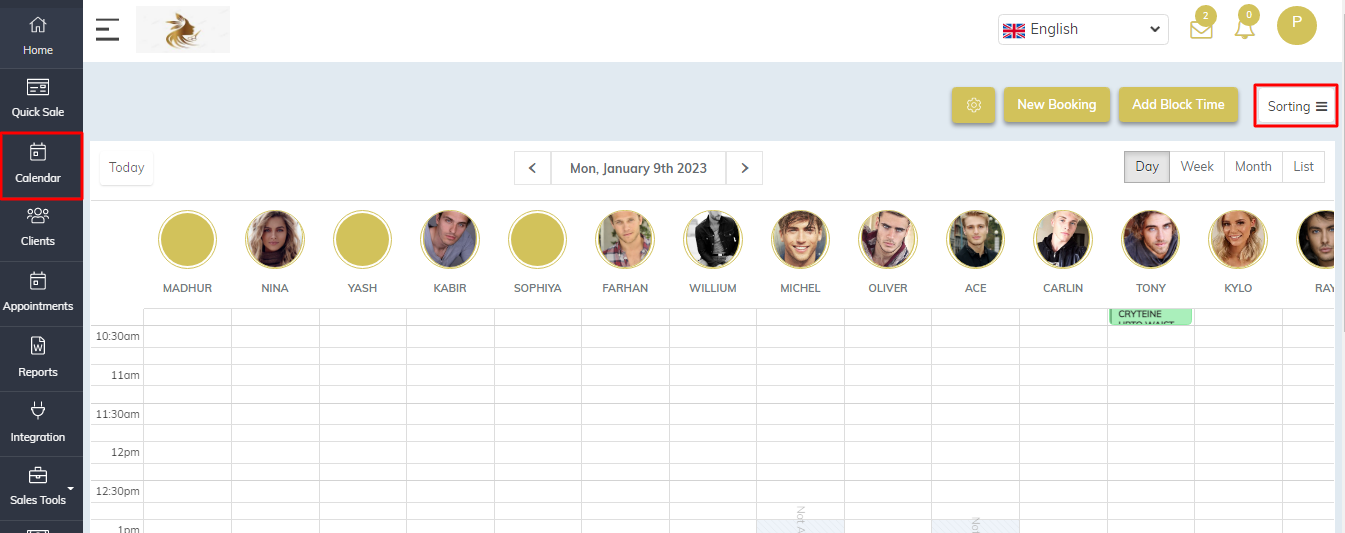Screen dimensions: 1345x533
Task: Open the Reports sidebar icon
Action: pyautogui.click(x=38, y=357)
